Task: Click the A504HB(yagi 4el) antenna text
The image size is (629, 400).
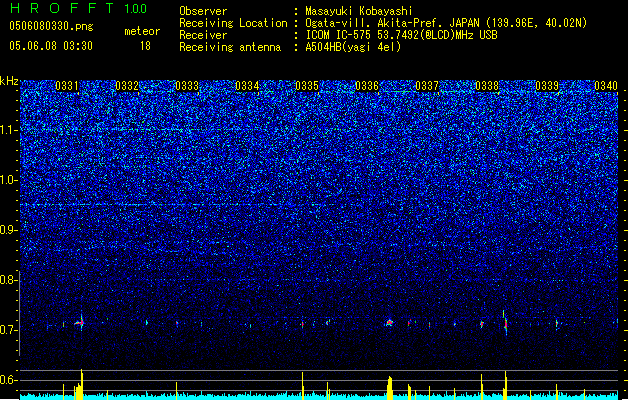Action: [353, 47]
